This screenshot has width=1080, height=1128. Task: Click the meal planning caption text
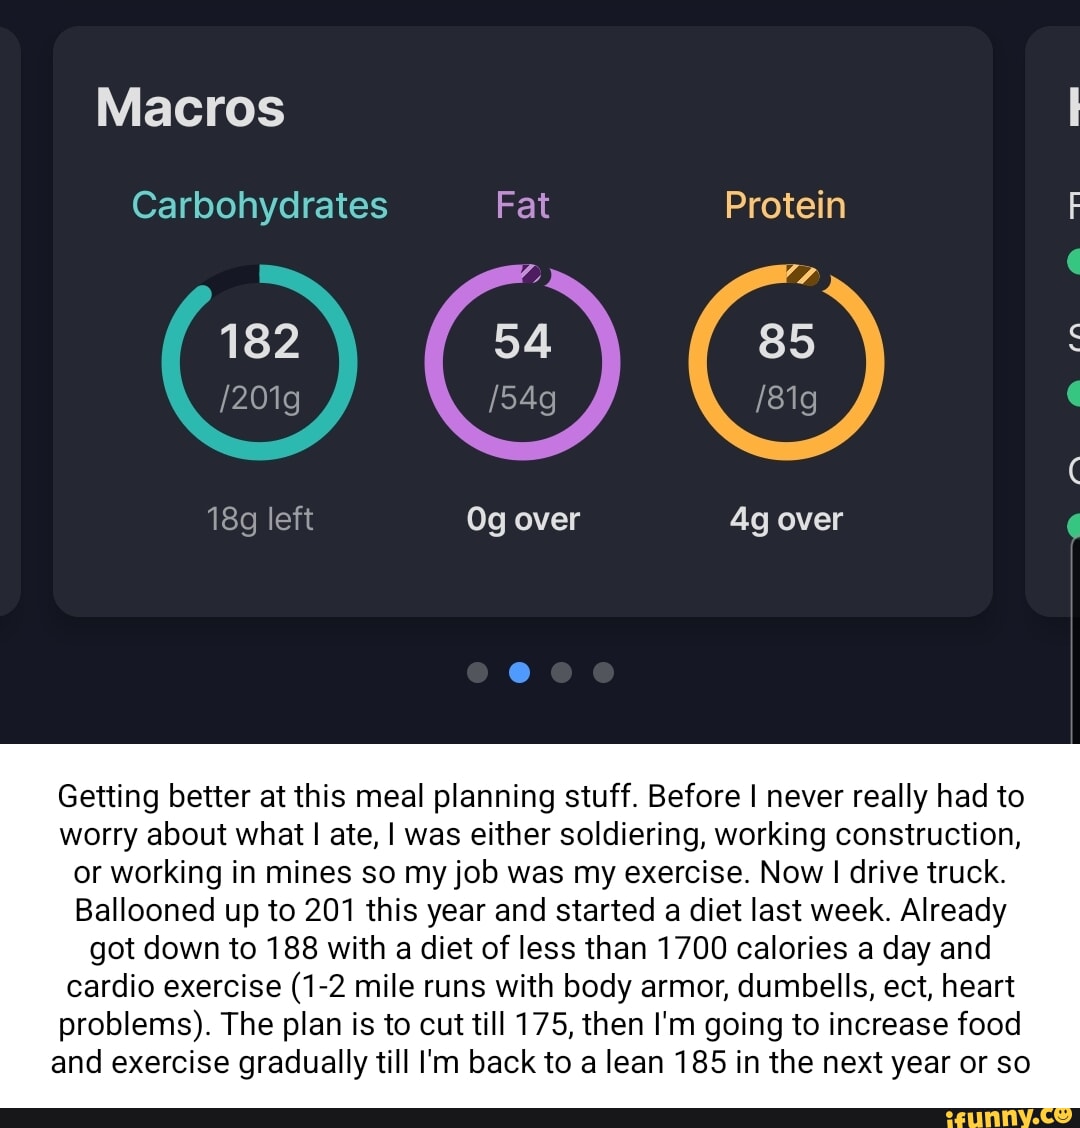click(x=540, y=928)
